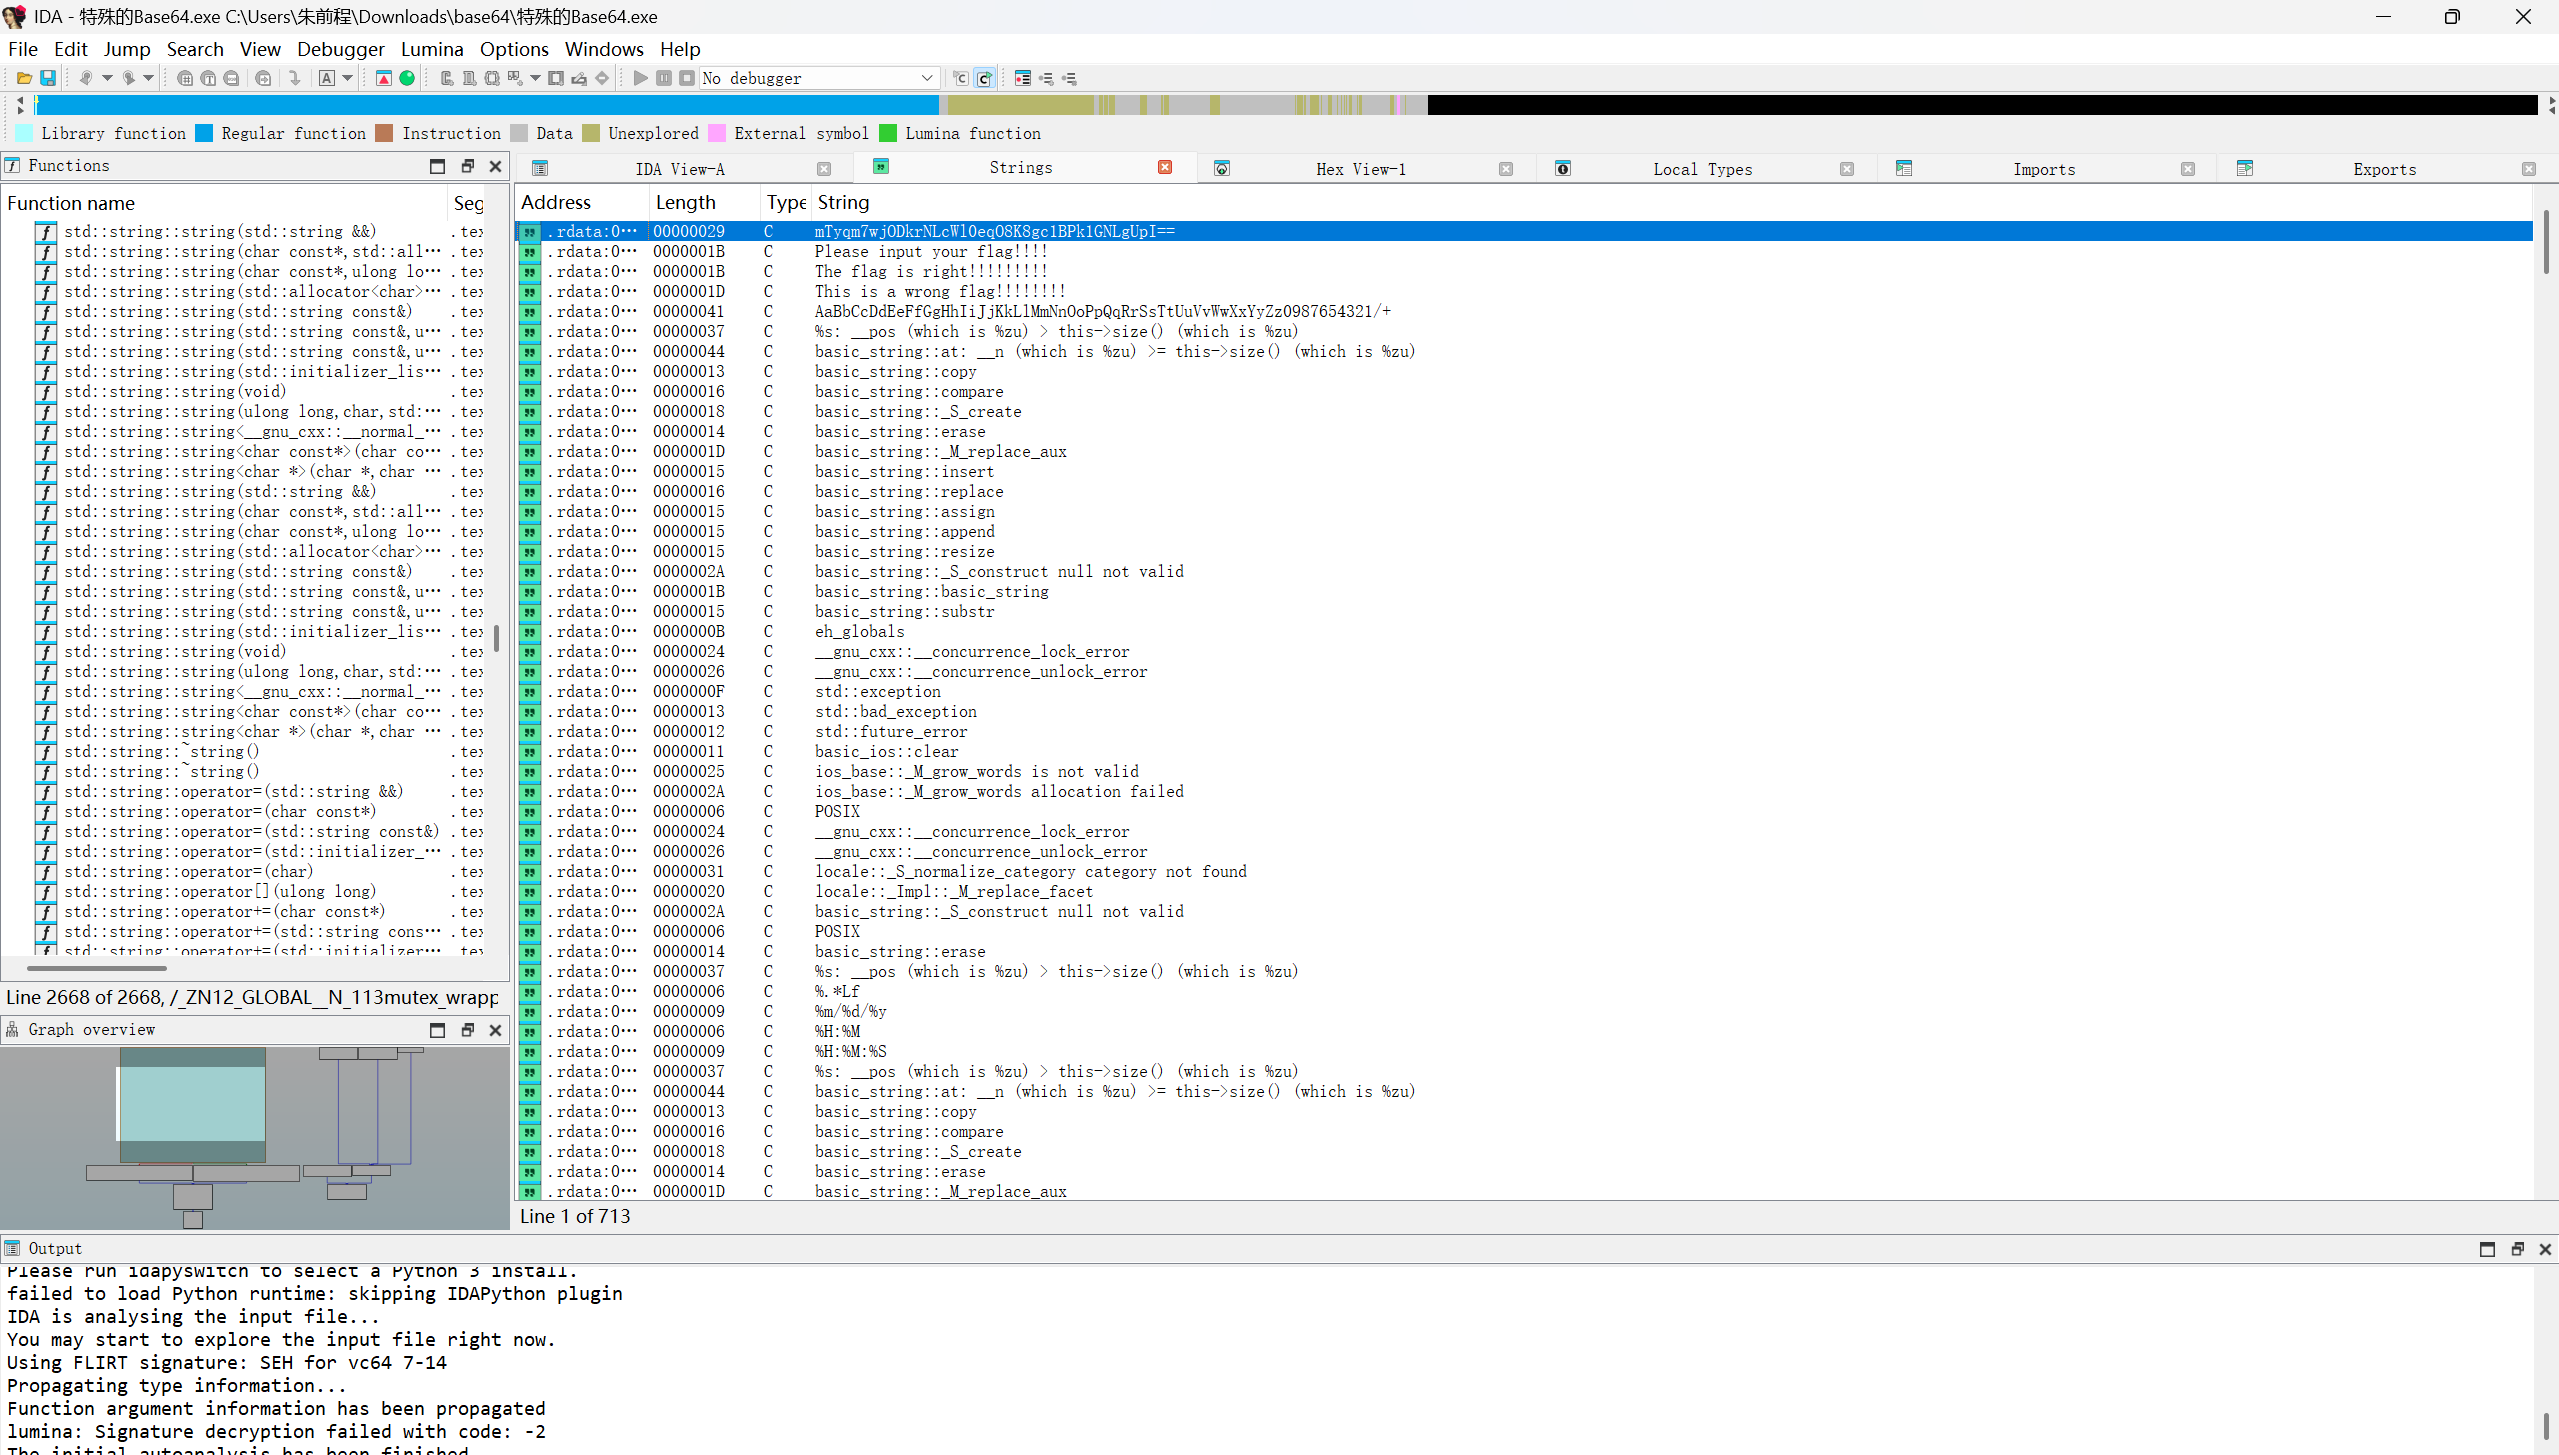Image resolution: width=2559 pixels, height=1455 pixels.
Task: Click the text search 'A' toolbar icon
Action: pyautogui.click(x=327, y=78)
